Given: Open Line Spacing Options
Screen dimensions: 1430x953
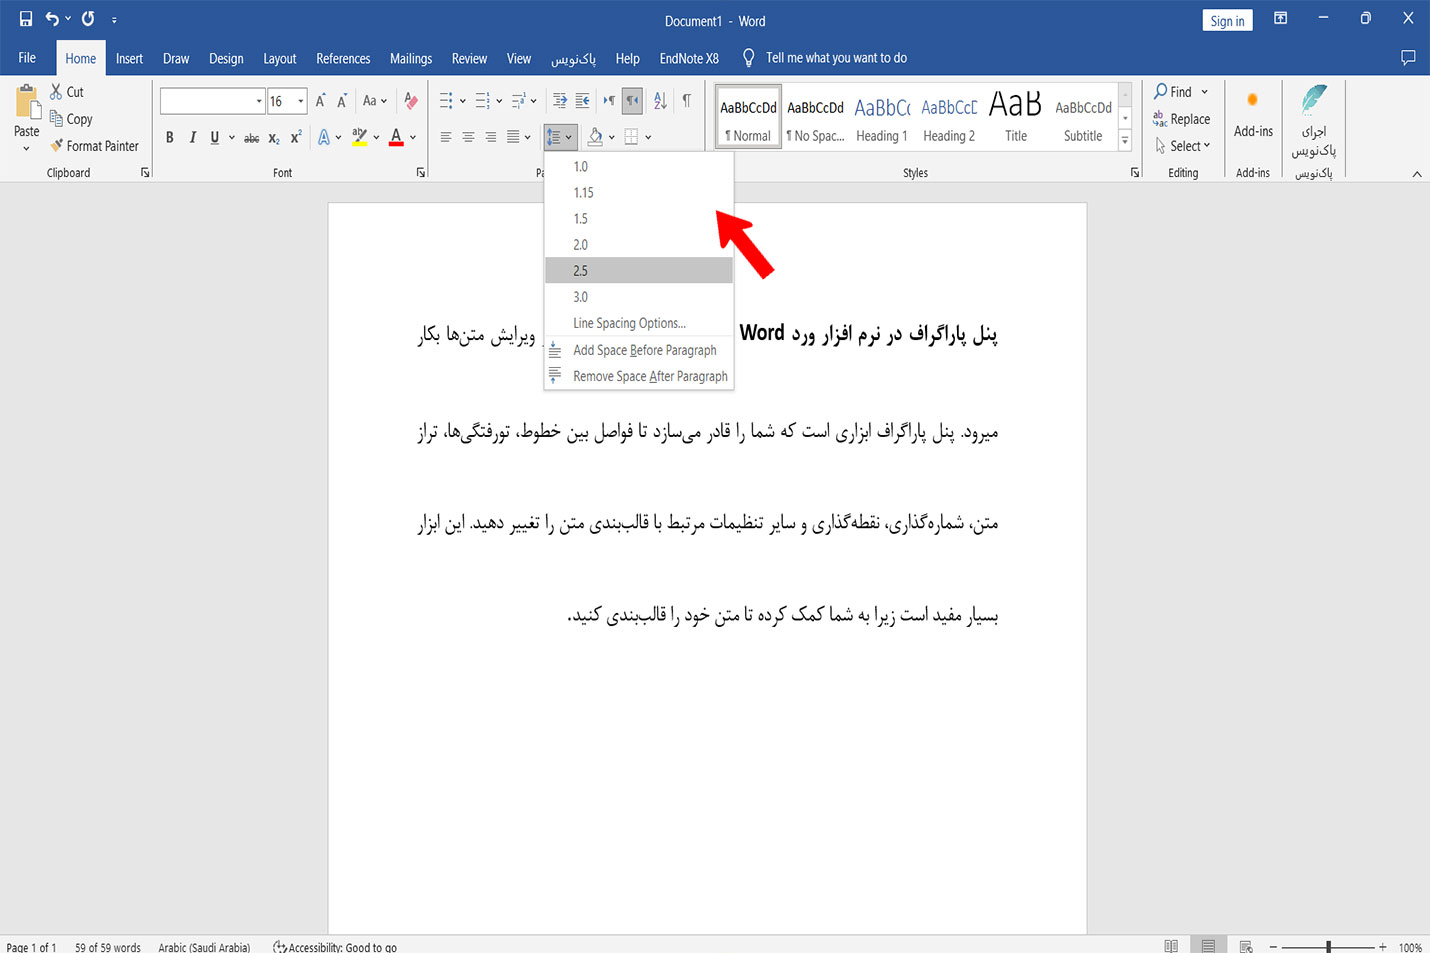Looking at the screenshot, I should coord(639,323).
